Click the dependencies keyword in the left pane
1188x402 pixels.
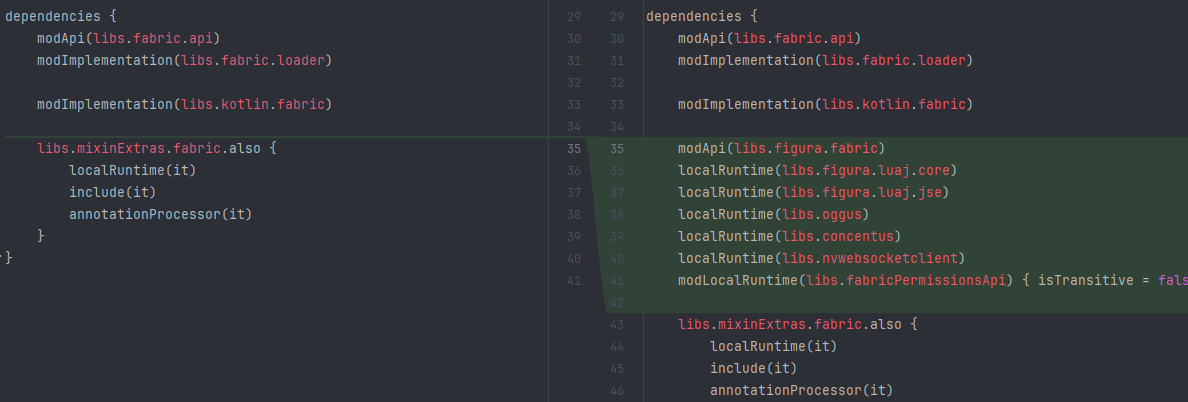click(52, 17)
